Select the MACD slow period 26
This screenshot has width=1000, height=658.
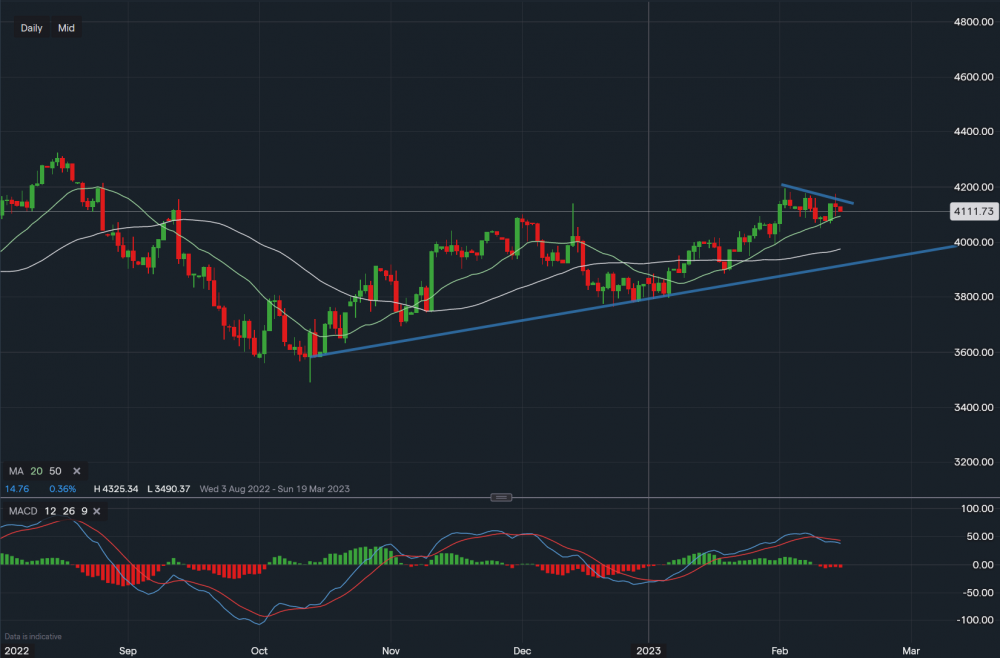[66, 511]
